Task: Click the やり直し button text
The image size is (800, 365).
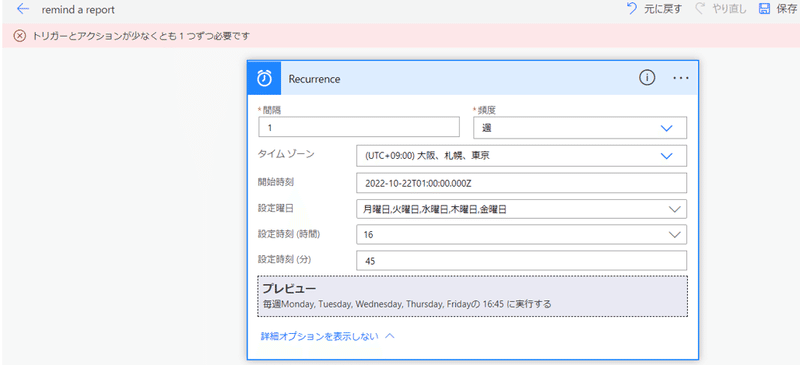Action: point(729,9)
